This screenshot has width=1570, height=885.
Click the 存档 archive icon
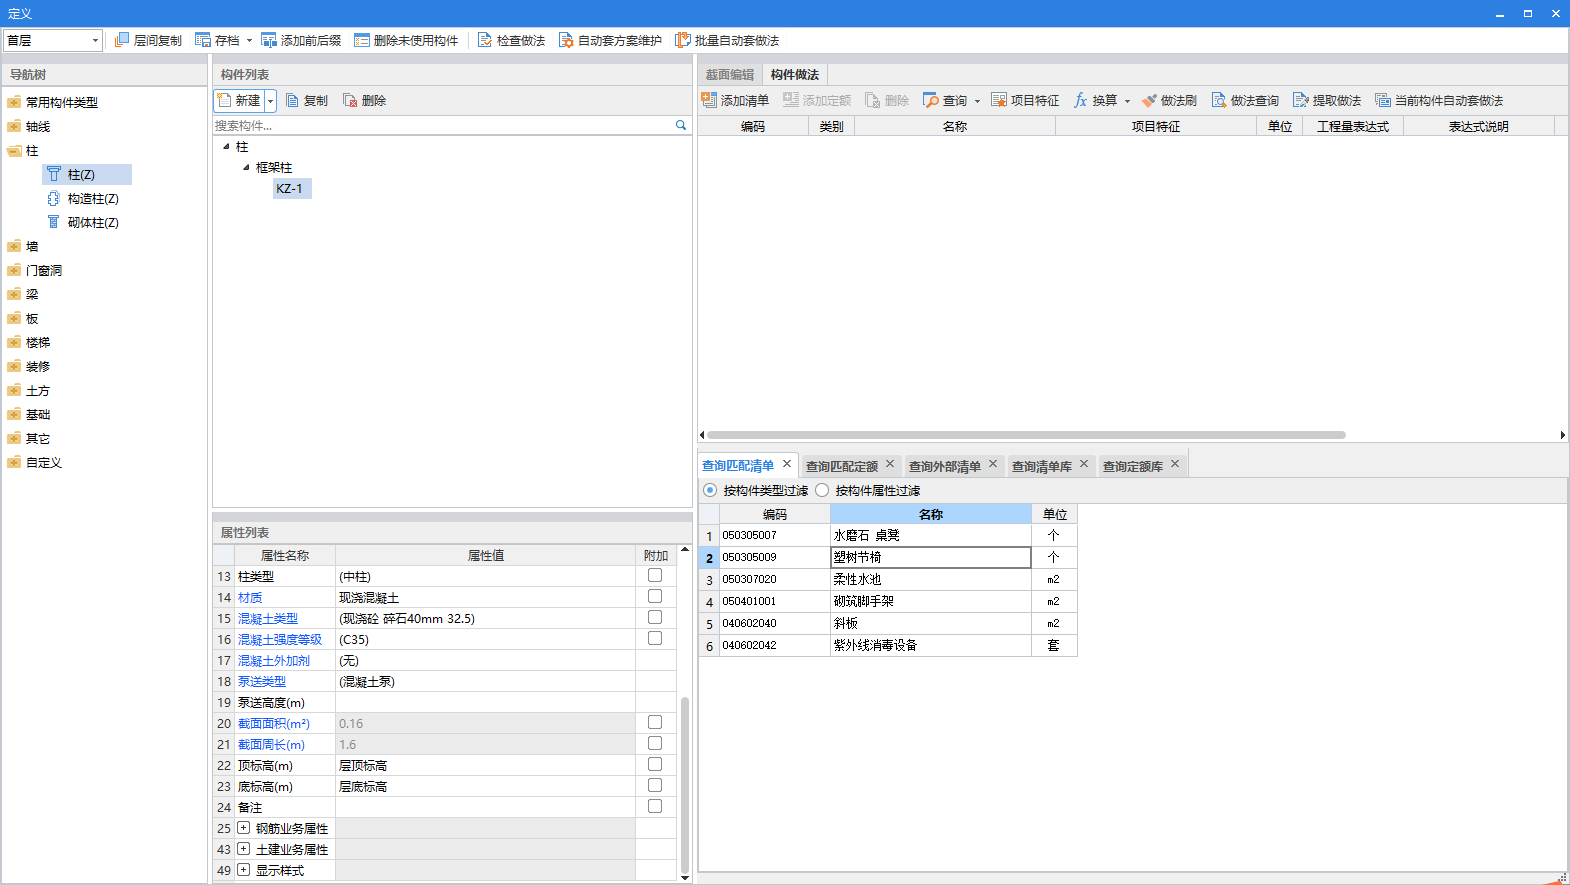[x=203, y=40]
